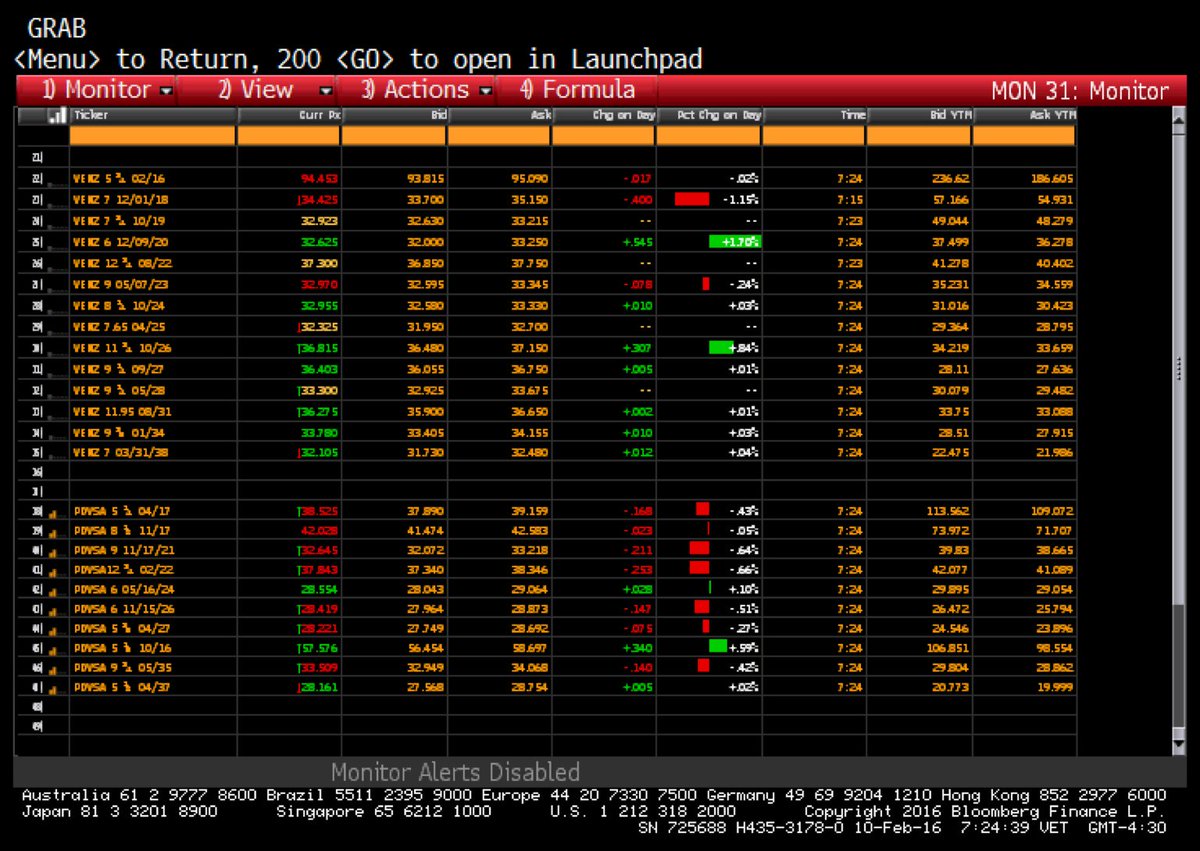This screenshot has height=851, width=1200.
Task: Click the ask value 95.090
Action: [532, 178]
